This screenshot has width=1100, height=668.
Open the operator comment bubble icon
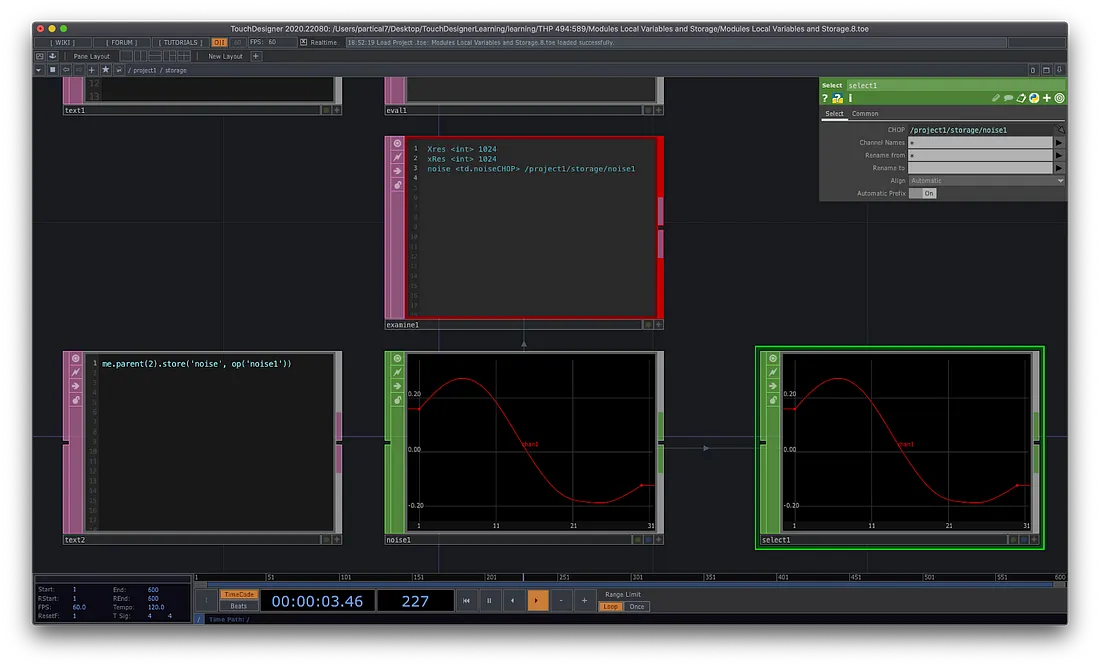click(1008, 98)
